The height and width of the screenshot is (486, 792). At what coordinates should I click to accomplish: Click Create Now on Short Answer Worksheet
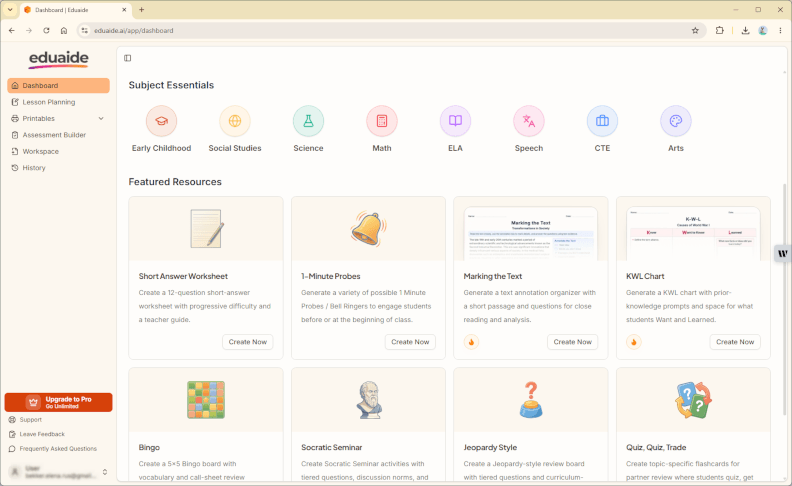coord(248,342)
